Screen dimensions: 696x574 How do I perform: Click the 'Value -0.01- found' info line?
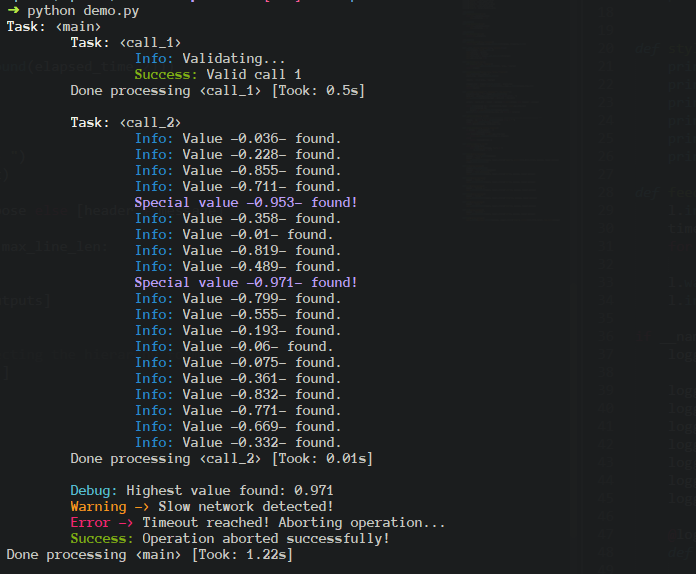pyautogui.click(x=234, y=234)
